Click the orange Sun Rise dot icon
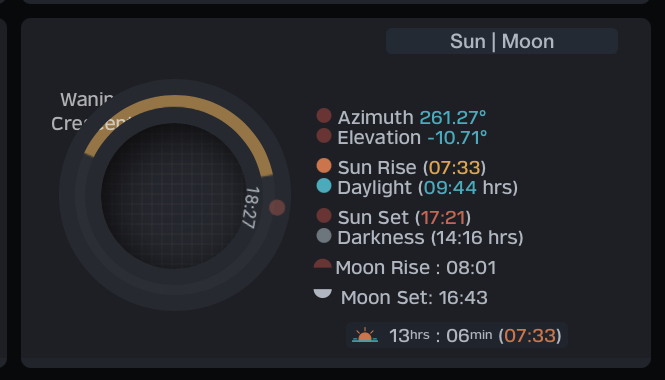Image resolution: width=665 pixels, height=380 pixels. coord(324,166)
